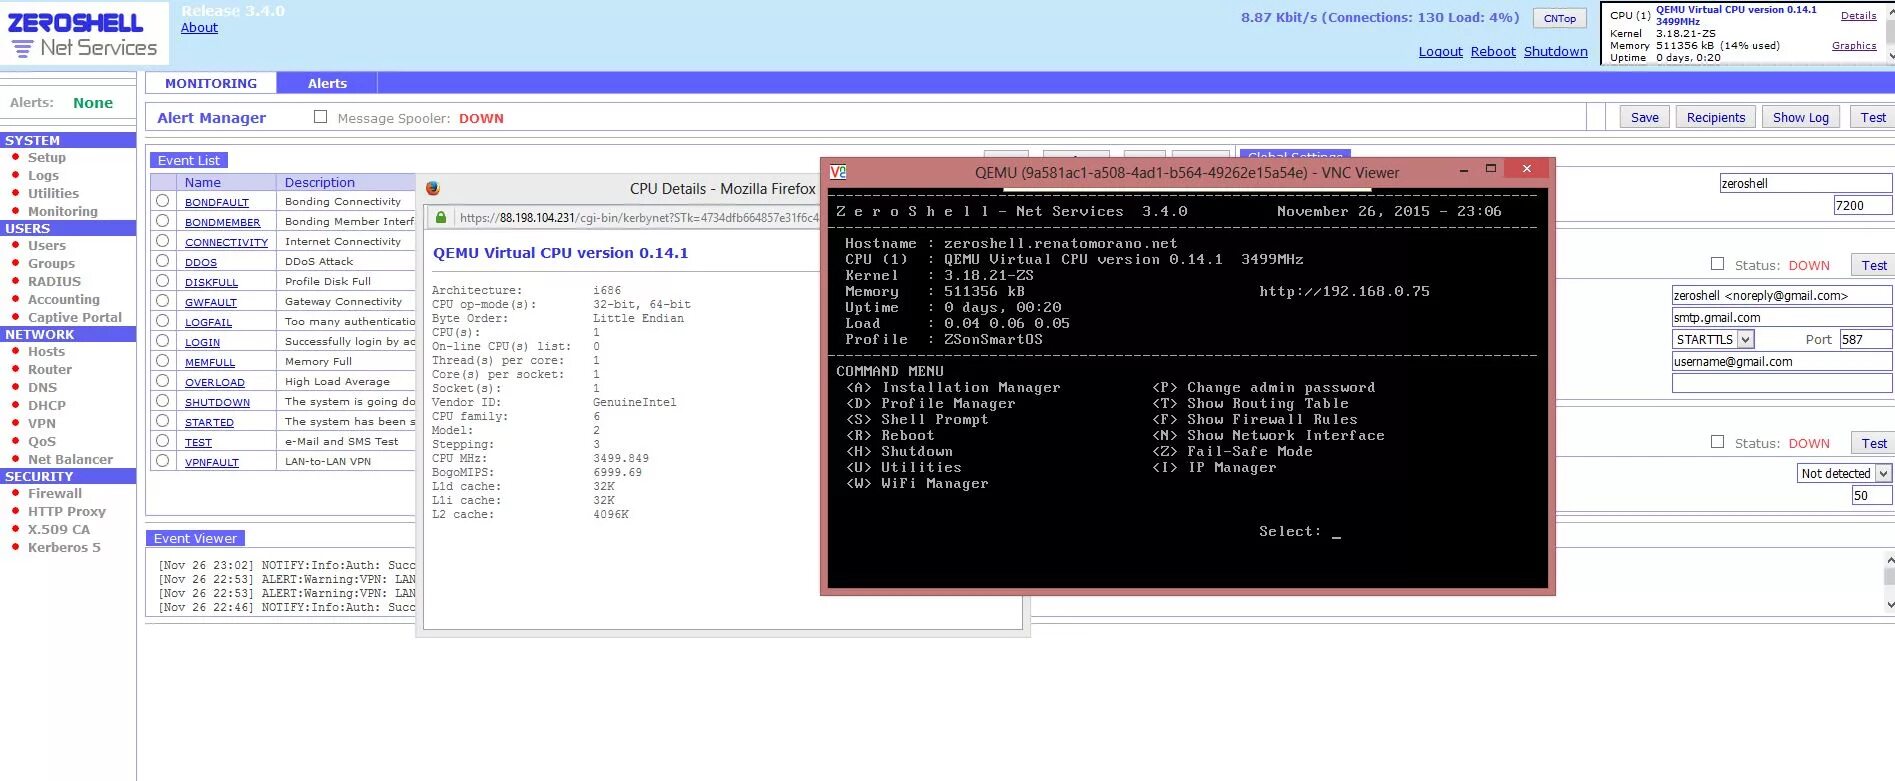The image size is (1895, 781).
Task: Open VPN in the sidebar
Action: (42, 423)
